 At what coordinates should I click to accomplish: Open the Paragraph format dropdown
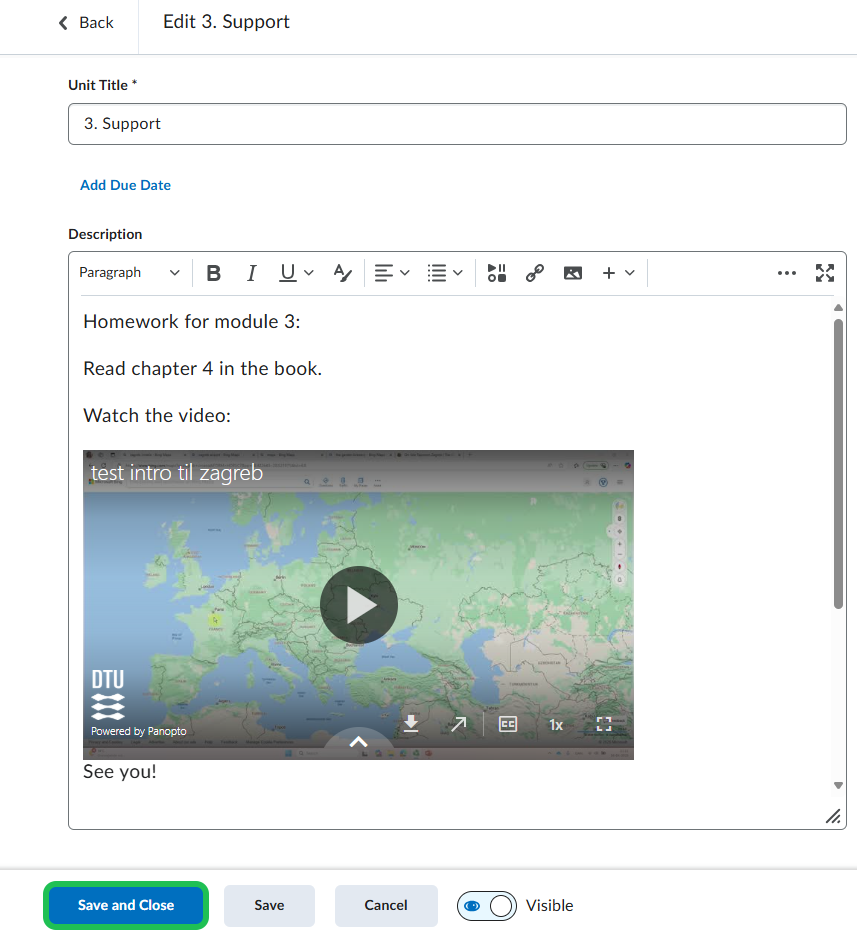click(x=130, y=273)
